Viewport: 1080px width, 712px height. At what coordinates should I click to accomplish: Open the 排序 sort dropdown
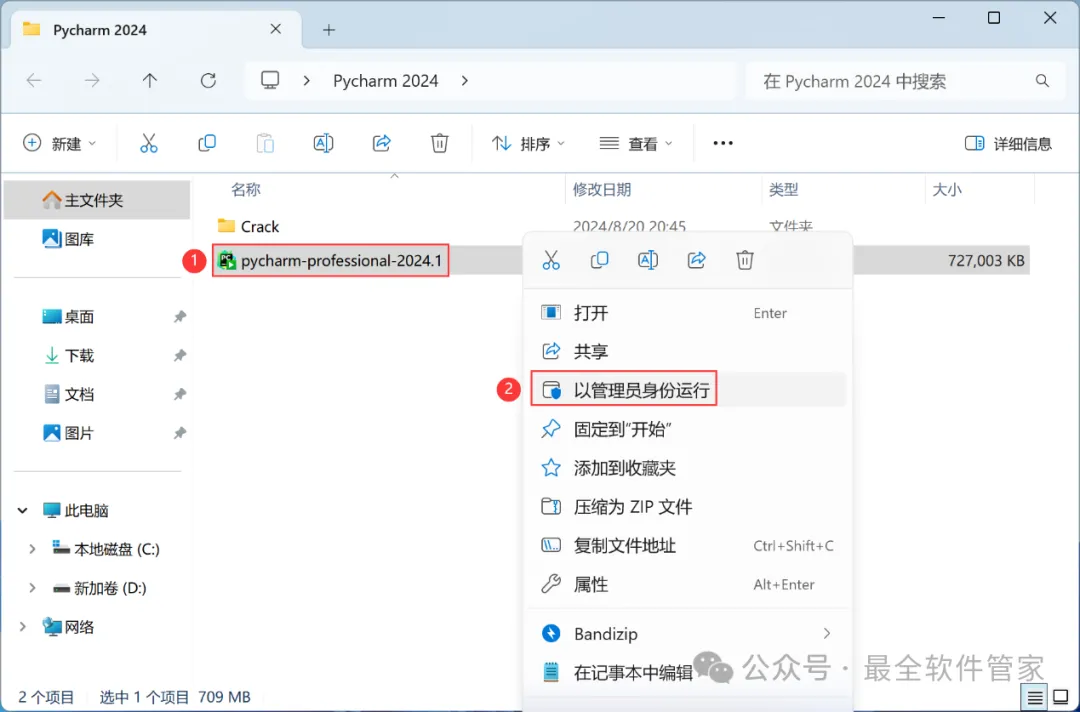528,143
